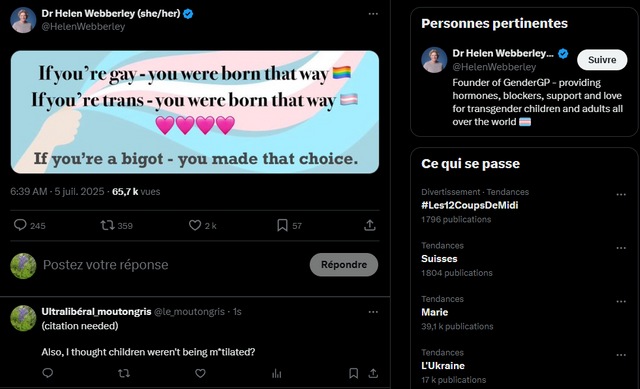Share the main tweet via share icon
Viewport: 640px width, 389px height.
370,225
